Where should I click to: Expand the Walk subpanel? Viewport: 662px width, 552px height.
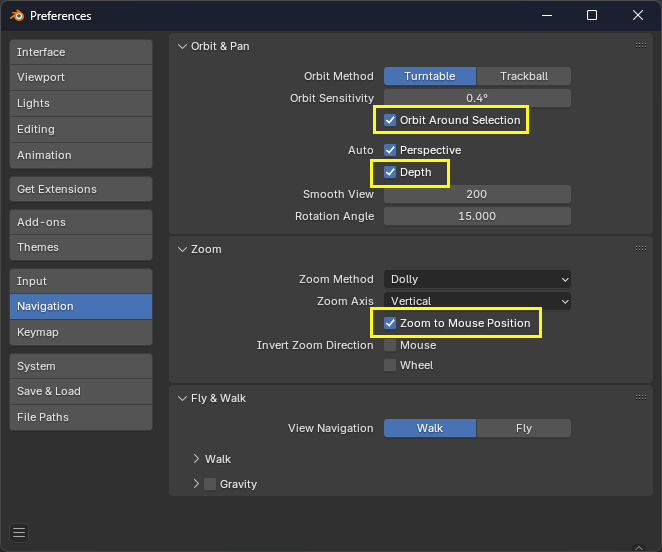click(x=196, y=459)
